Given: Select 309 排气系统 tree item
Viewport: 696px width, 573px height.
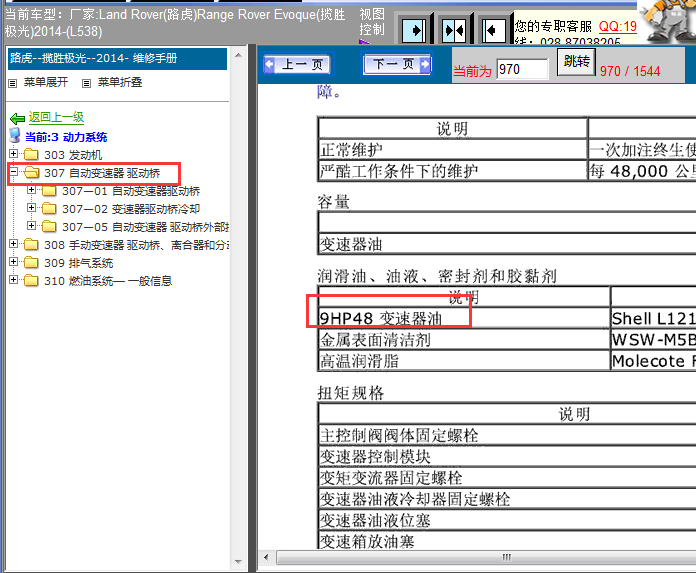Looking at the screenshot, I should [79, 263].
